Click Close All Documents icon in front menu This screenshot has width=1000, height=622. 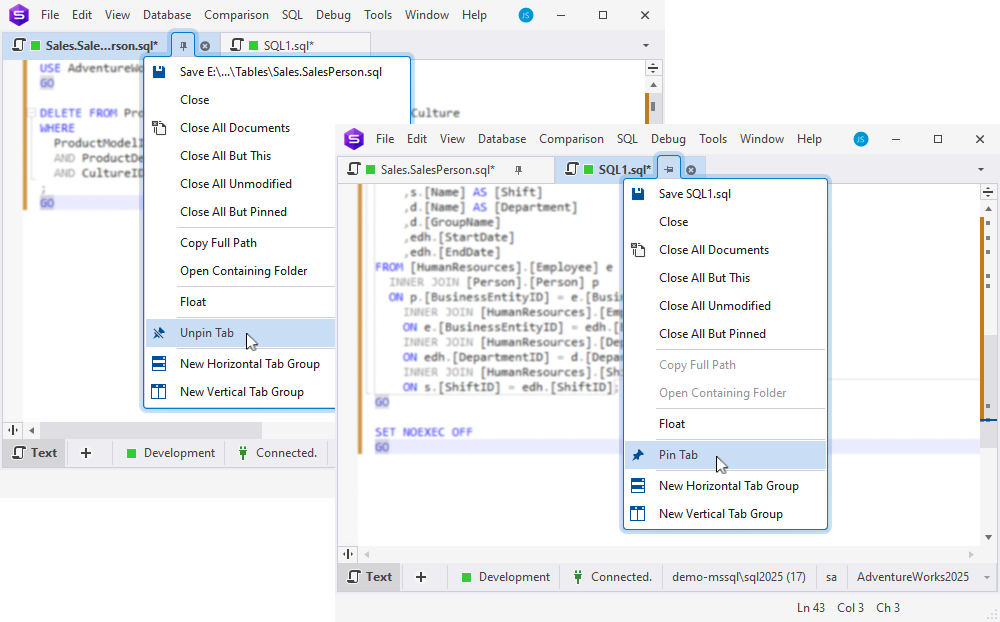tap(638, 249)
